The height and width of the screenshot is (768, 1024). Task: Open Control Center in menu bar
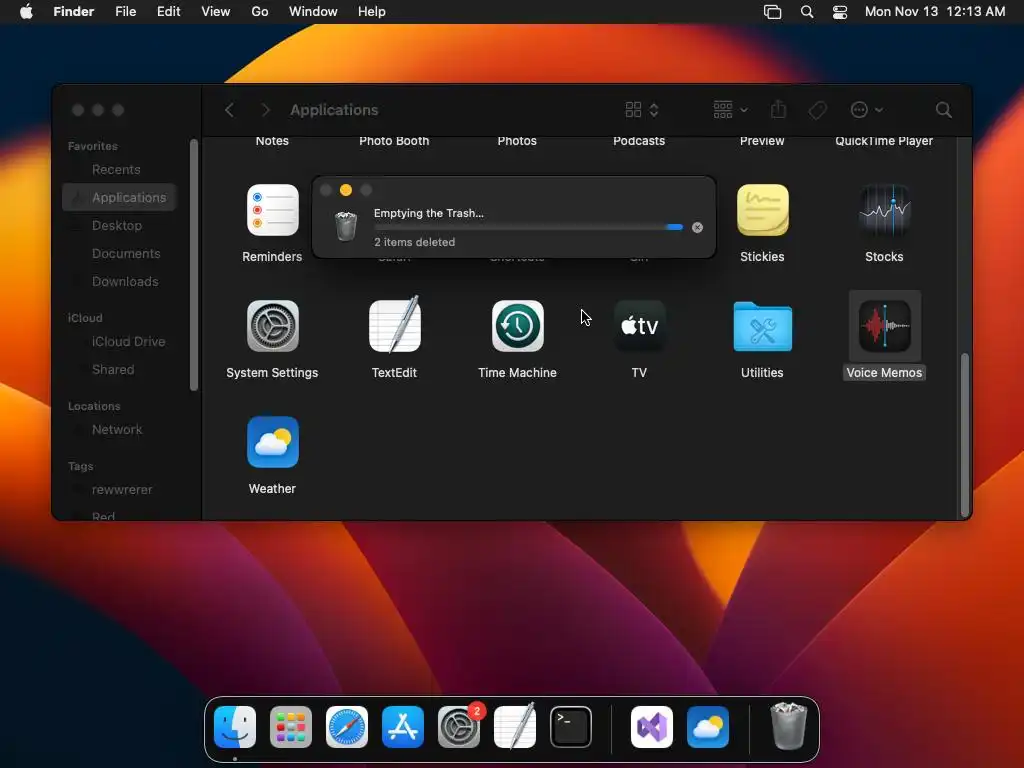click(x=840, y=12)
